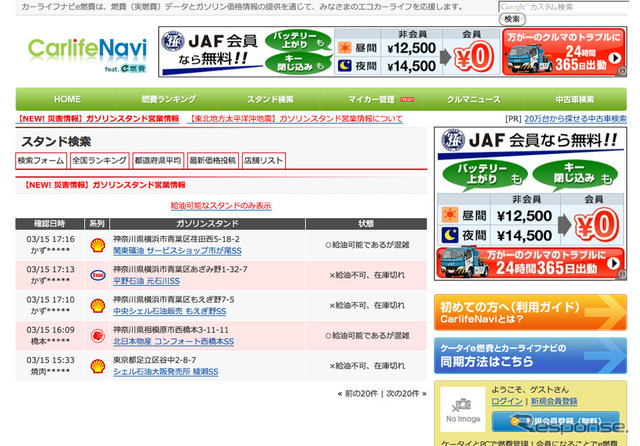Click arrow icon on sidebar 24時間365日出動 banner

[613, 264]
